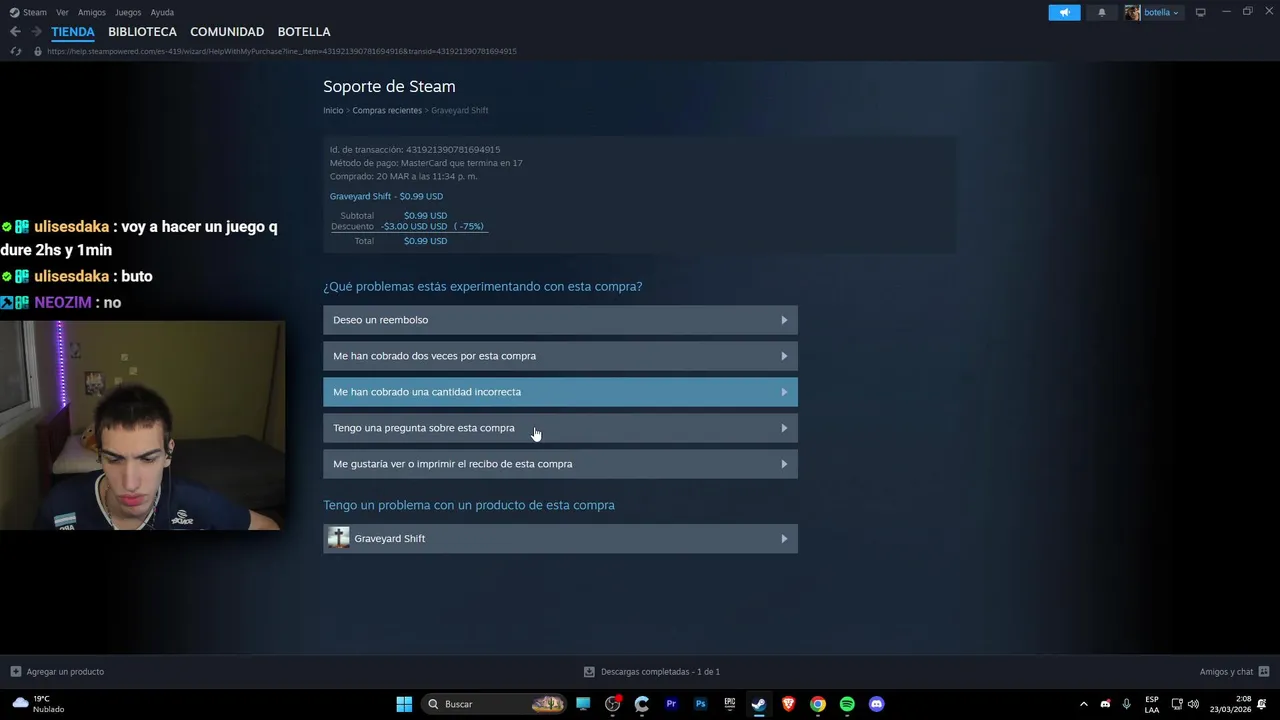Click the Graveyard Shift - $0.99 USD link
The height and width of the screenshot is (720, 1280).
tap(386, 196)
